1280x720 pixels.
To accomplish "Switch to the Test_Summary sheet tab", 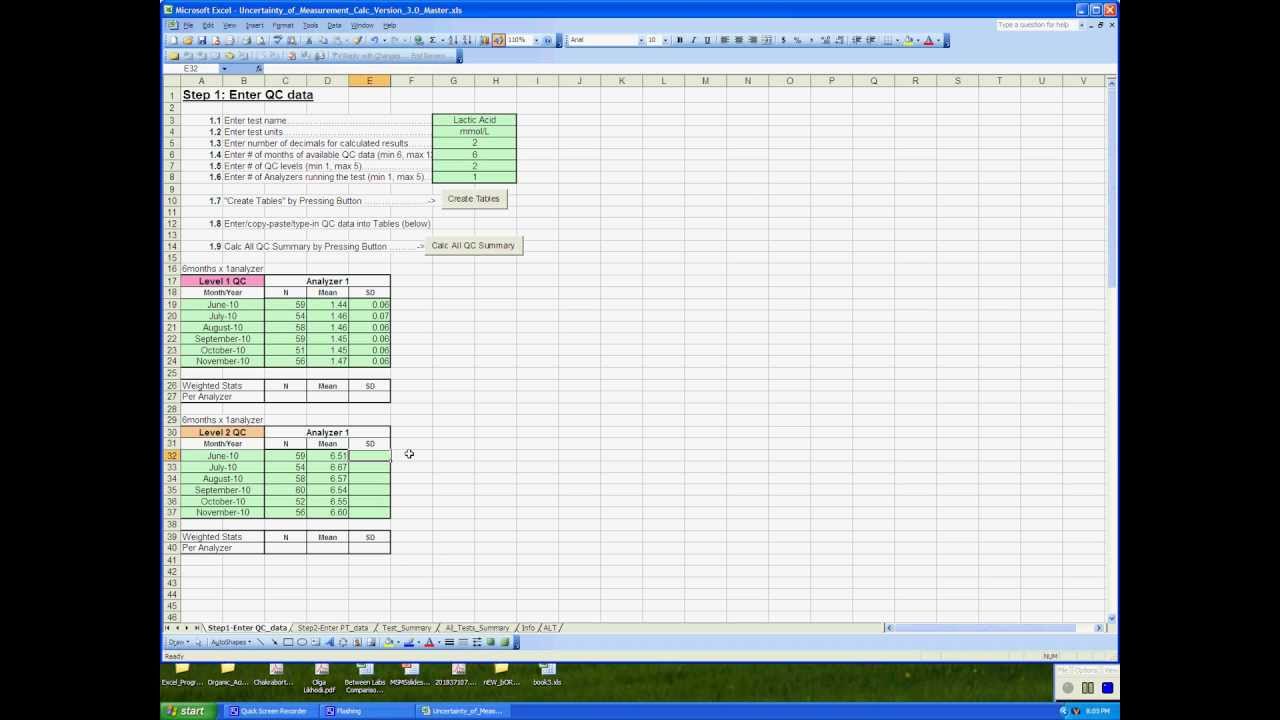I will pyautogui.click(x=406, y=628).
